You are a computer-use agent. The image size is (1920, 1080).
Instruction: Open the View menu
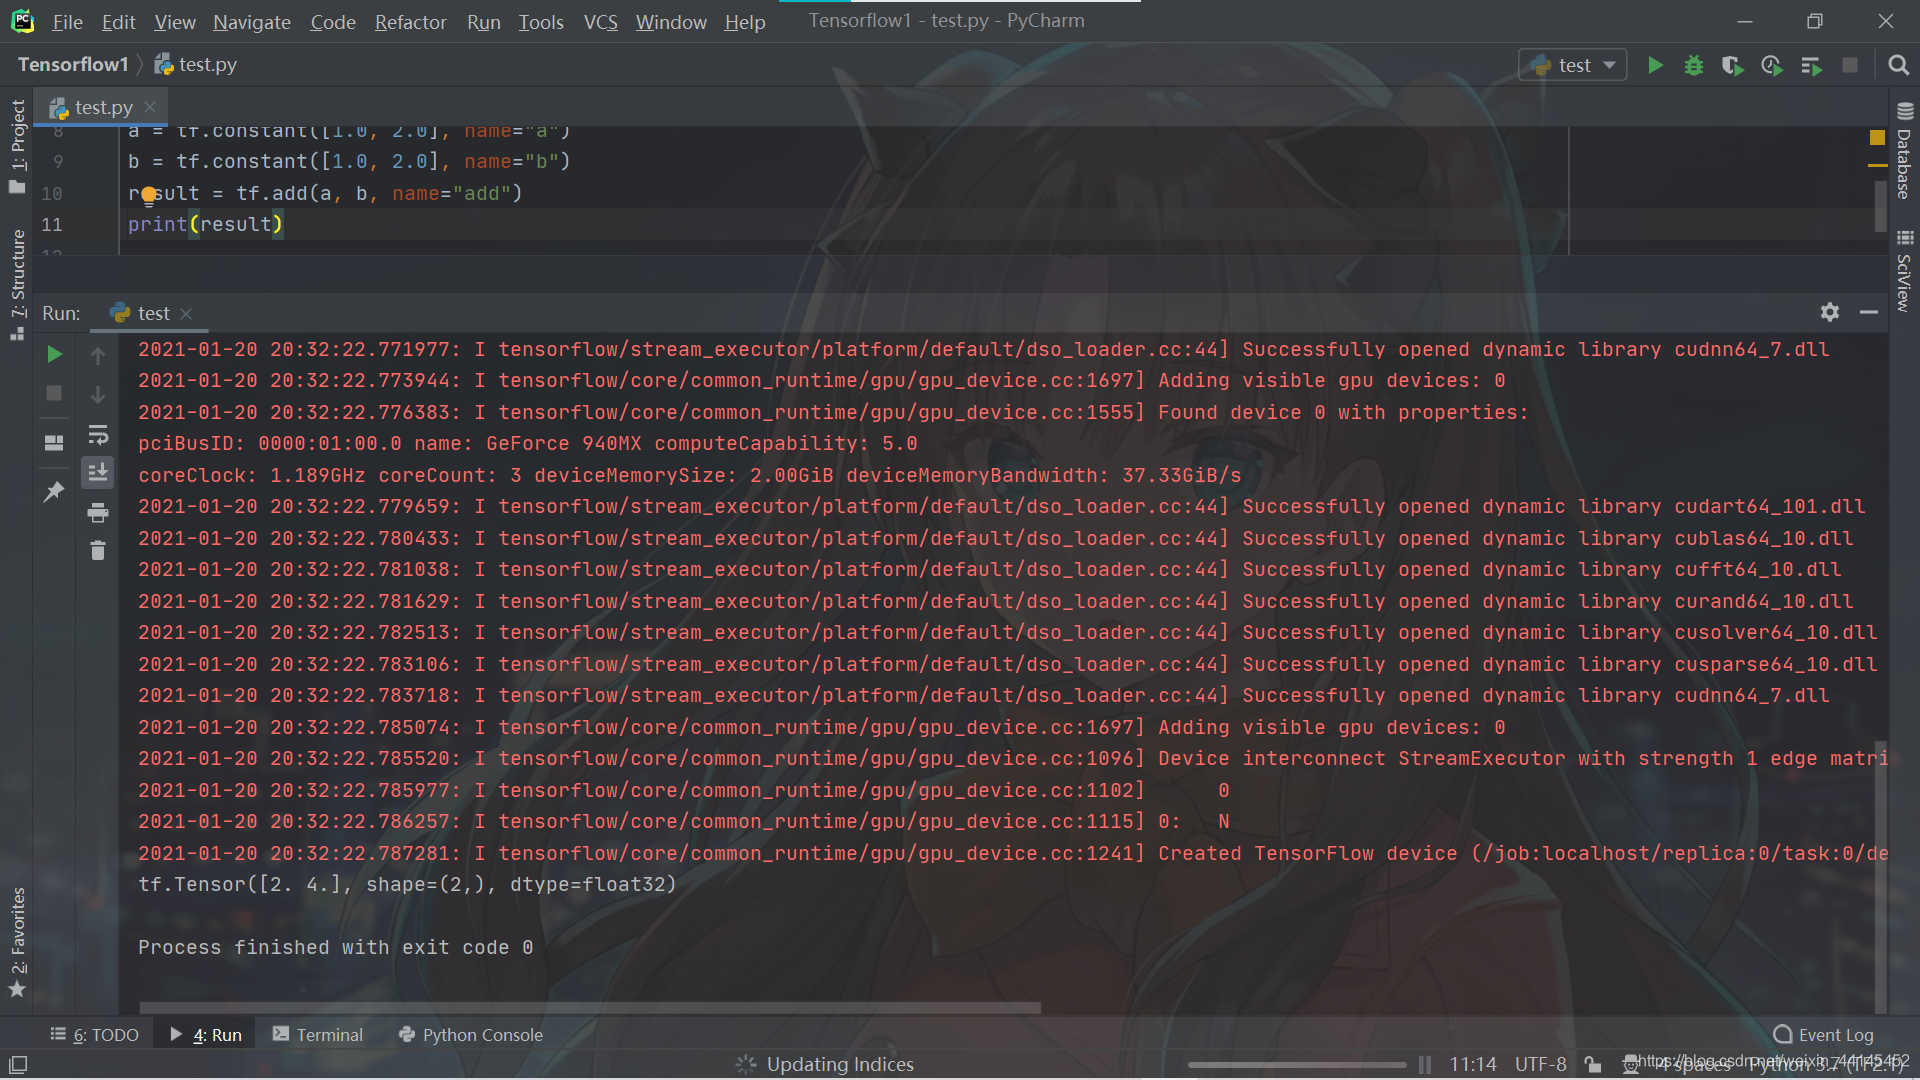pos(174,21)
